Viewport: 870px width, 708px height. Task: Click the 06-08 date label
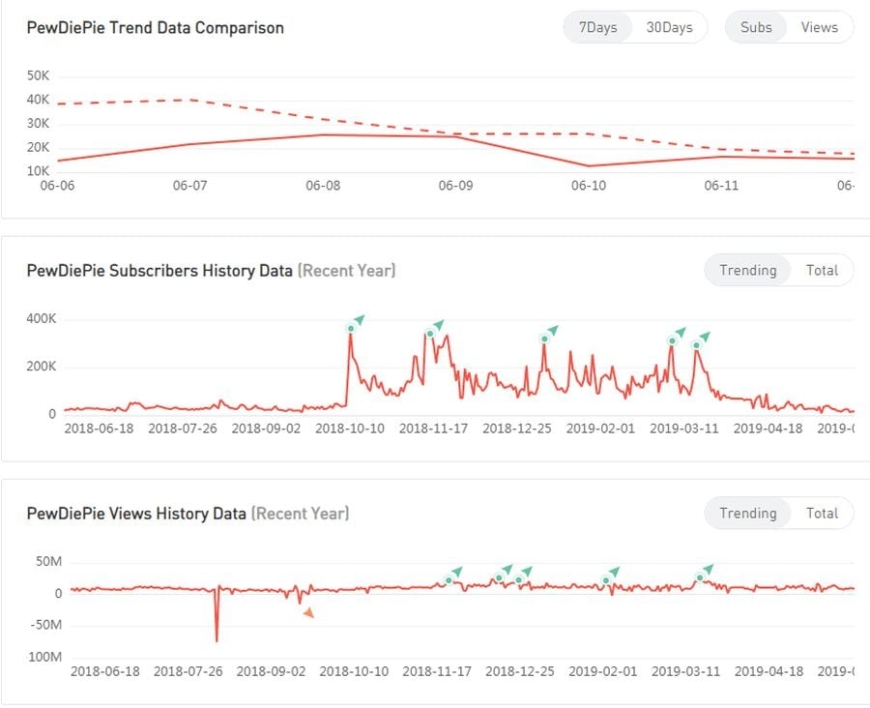(x=323, y=185)
